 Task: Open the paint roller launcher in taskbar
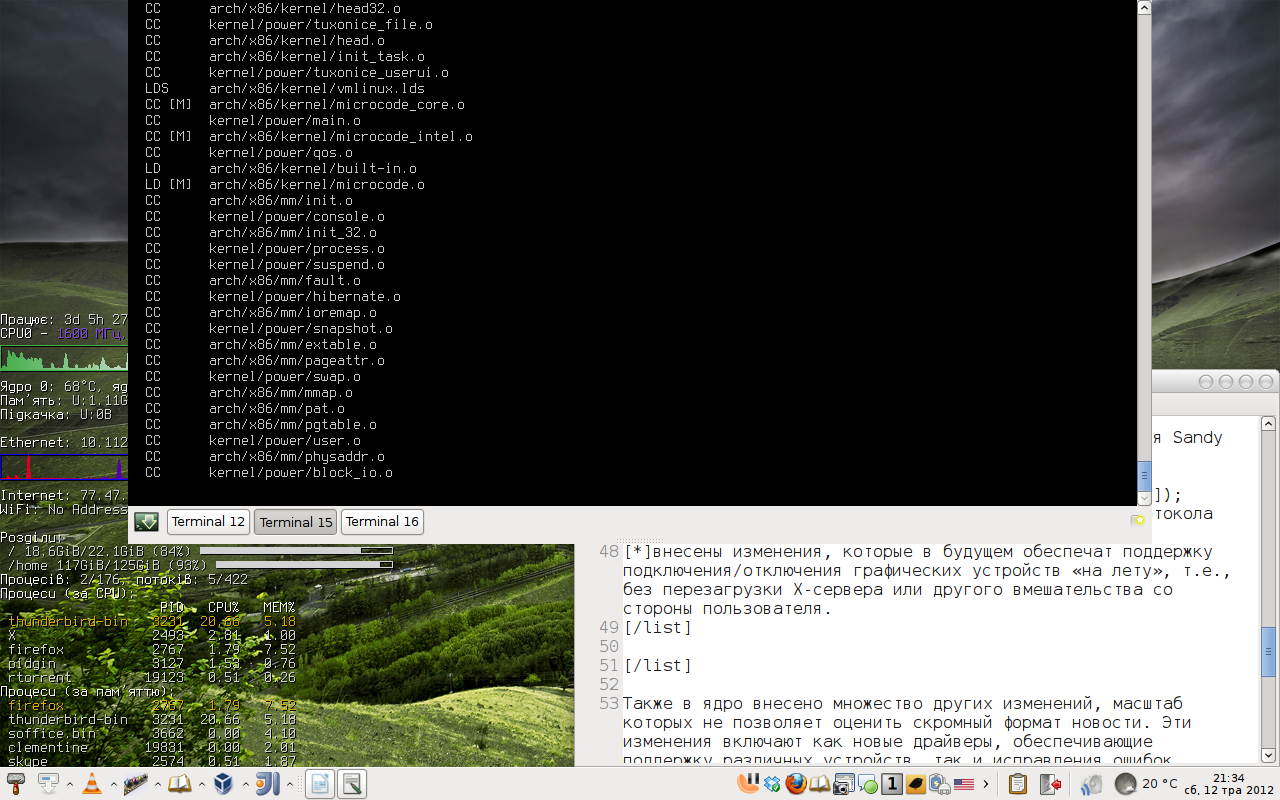15,784
